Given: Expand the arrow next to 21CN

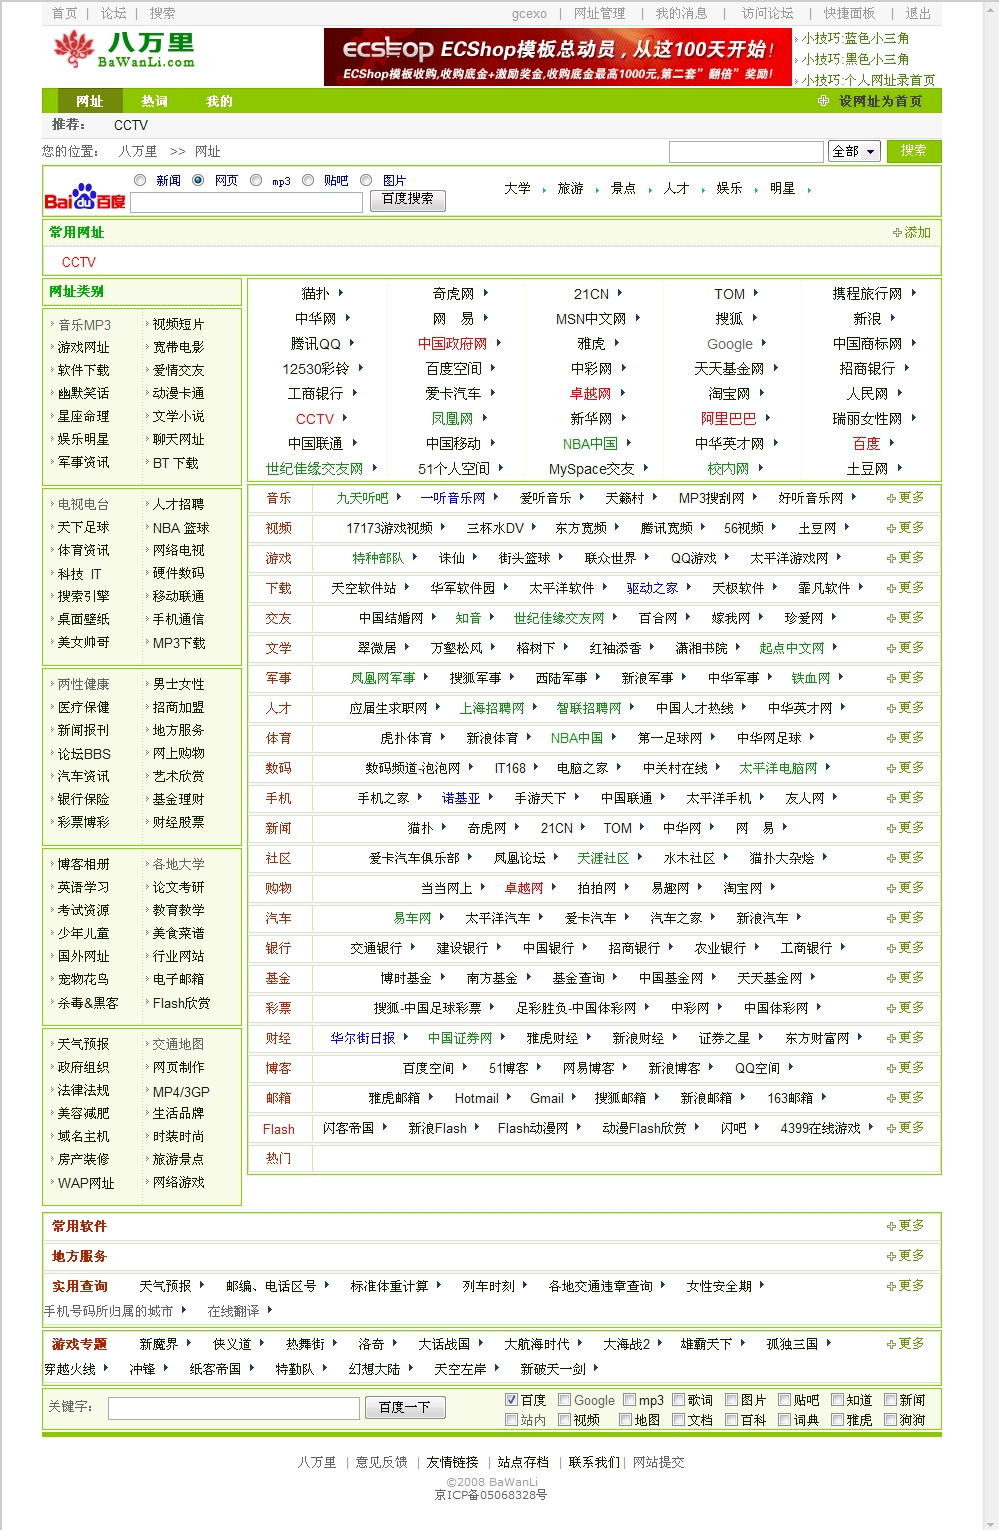Looking at the screenshot, I should (x=620, y=293).
